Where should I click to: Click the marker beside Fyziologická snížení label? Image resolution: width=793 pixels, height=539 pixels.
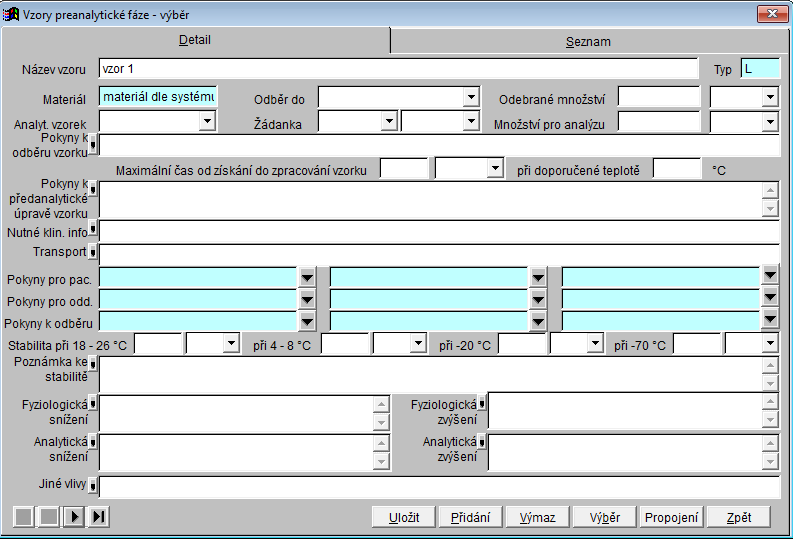pos(93,404)
